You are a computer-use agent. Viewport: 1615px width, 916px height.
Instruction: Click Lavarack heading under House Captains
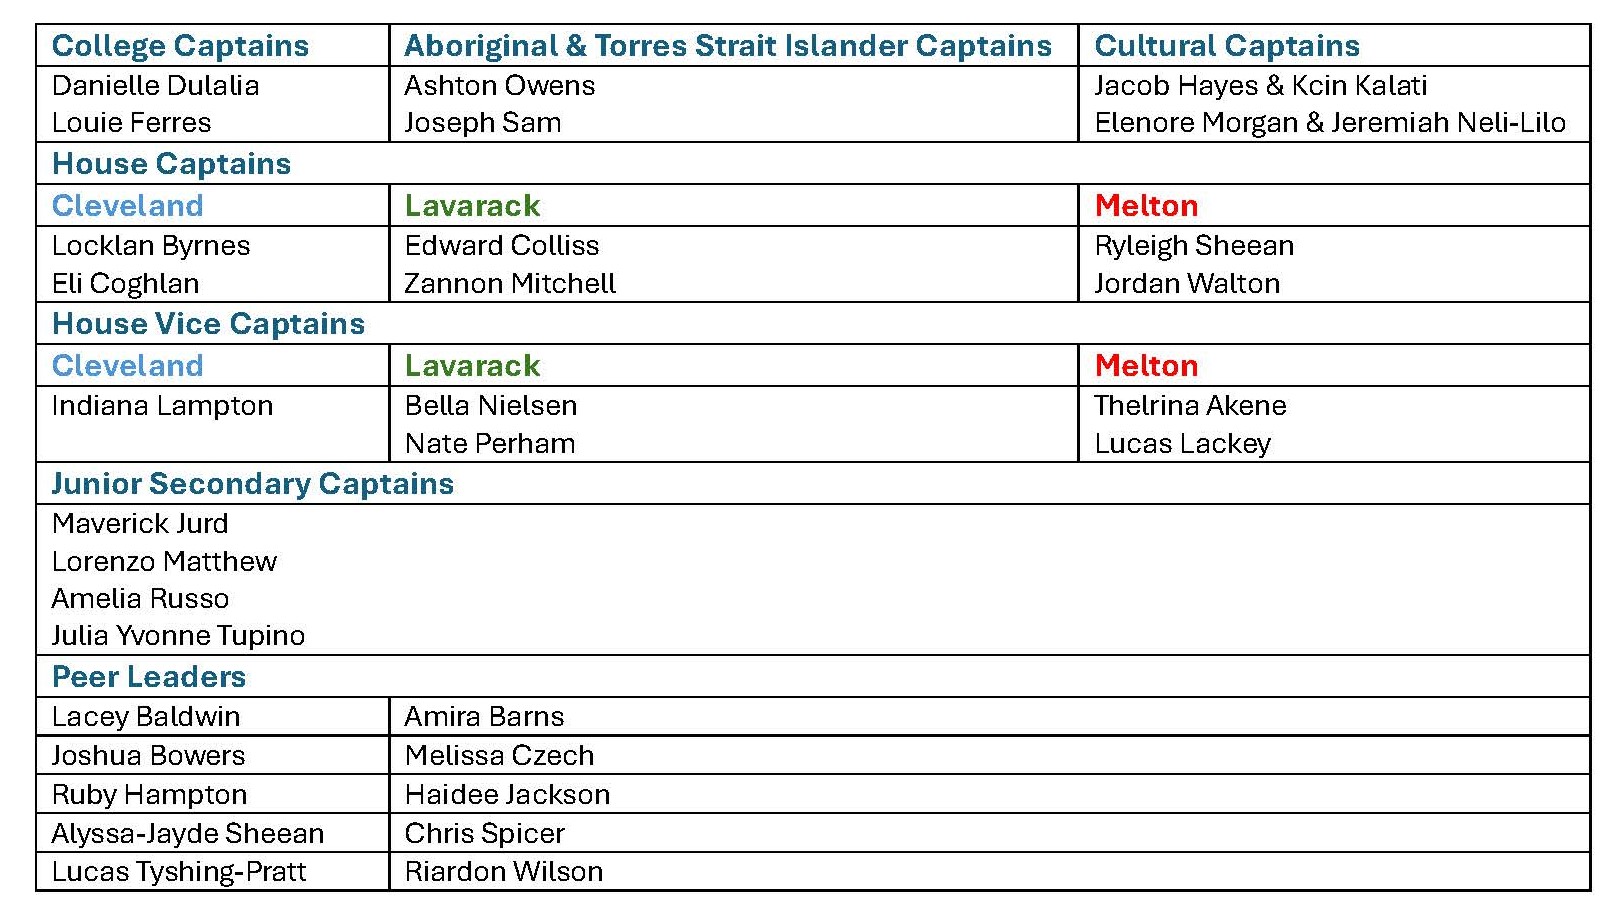click(x=472, y=206)
